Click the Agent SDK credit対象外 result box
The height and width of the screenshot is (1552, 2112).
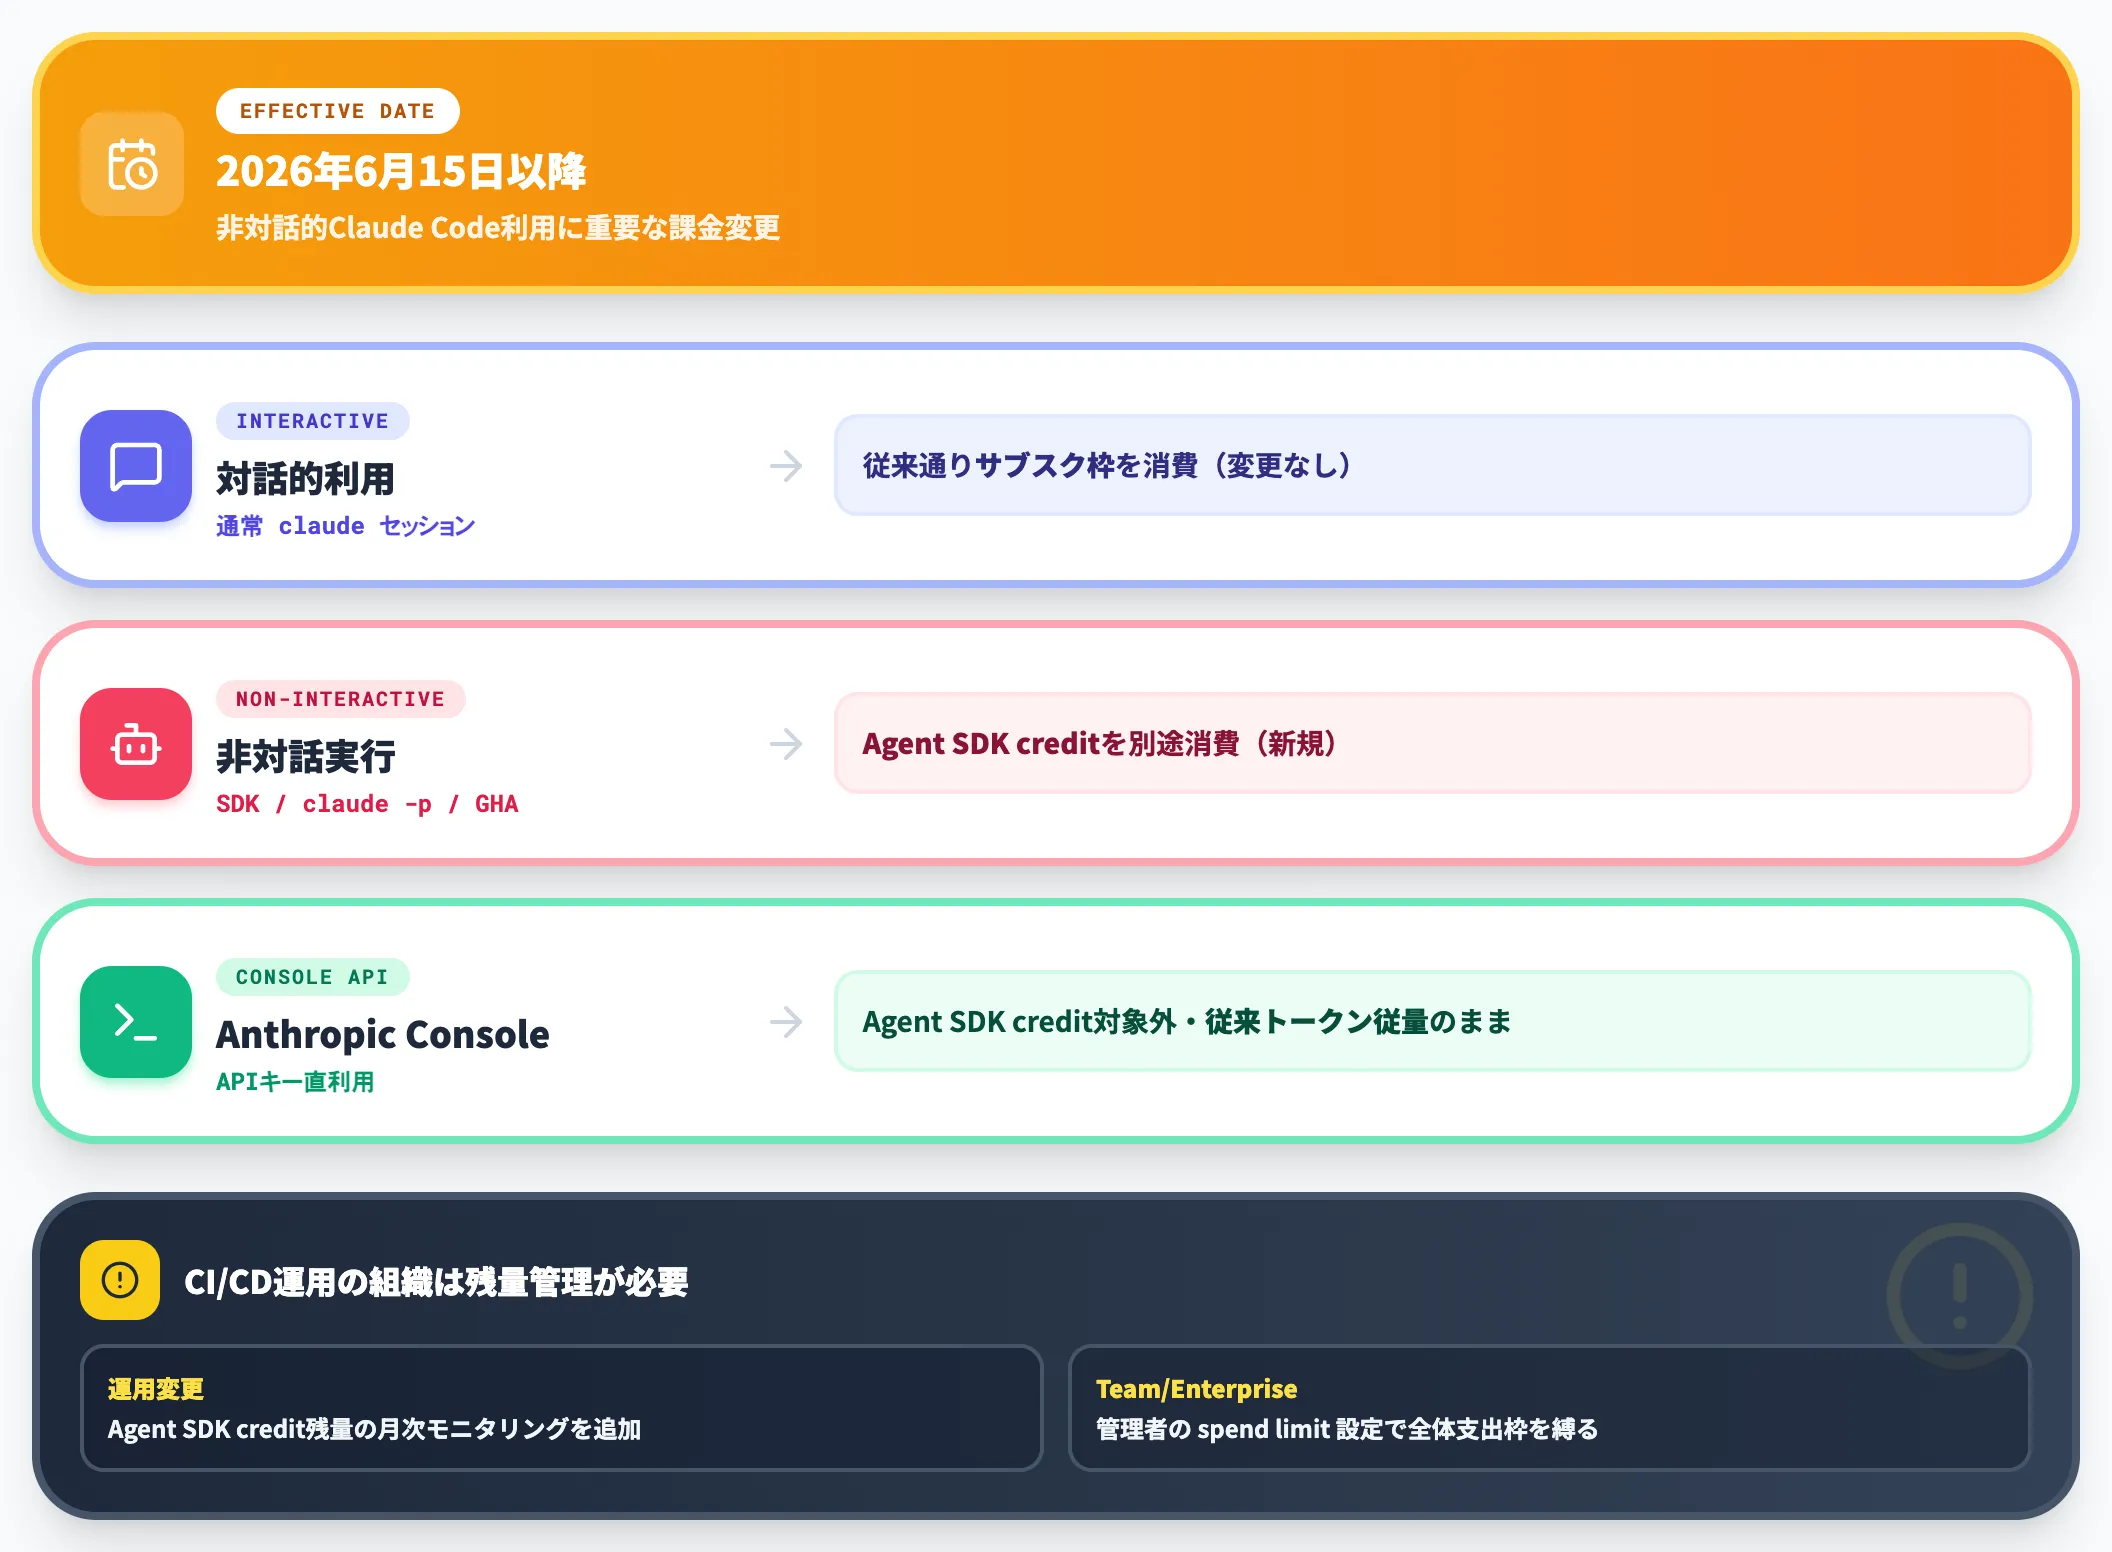pos(1432,1021)
